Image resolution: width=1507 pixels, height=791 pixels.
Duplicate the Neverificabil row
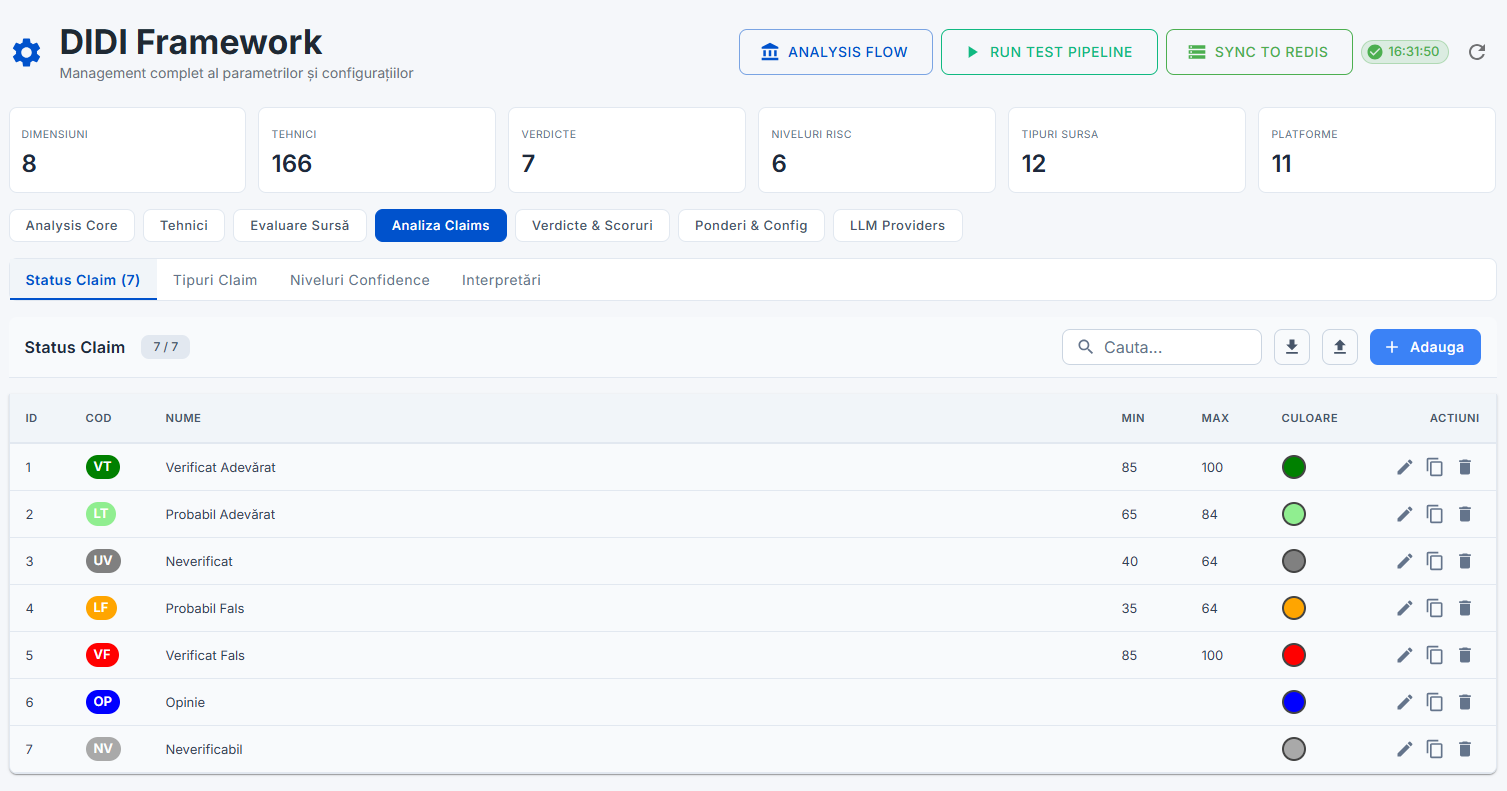coord(1435,749)
